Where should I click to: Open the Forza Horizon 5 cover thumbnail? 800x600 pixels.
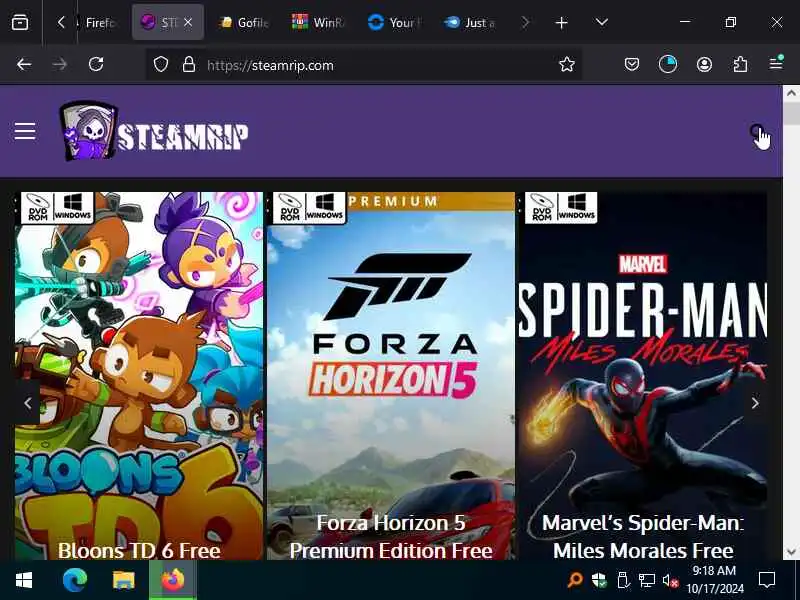(x=391, y=376)
